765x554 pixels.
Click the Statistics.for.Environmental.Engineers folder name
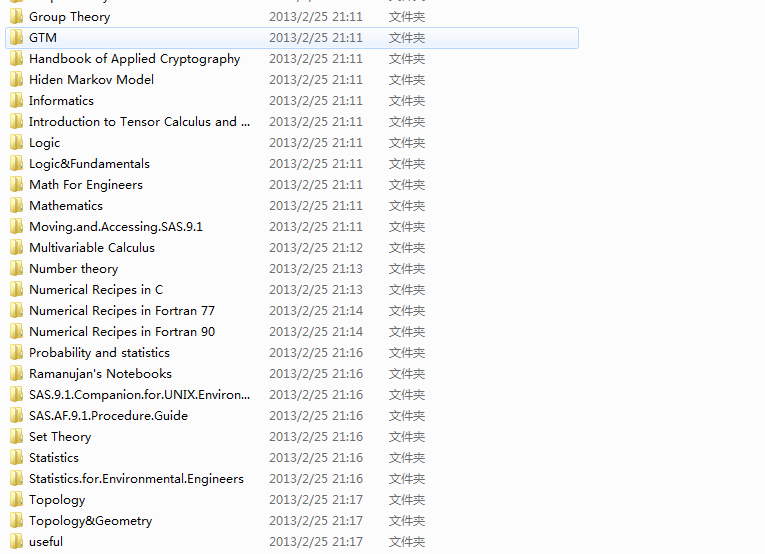(x=136, y=479)
